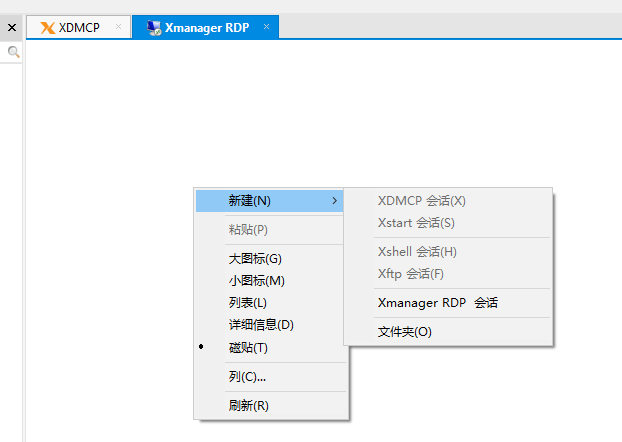Click the computer icon on Xmanager RDP tab

154,28
